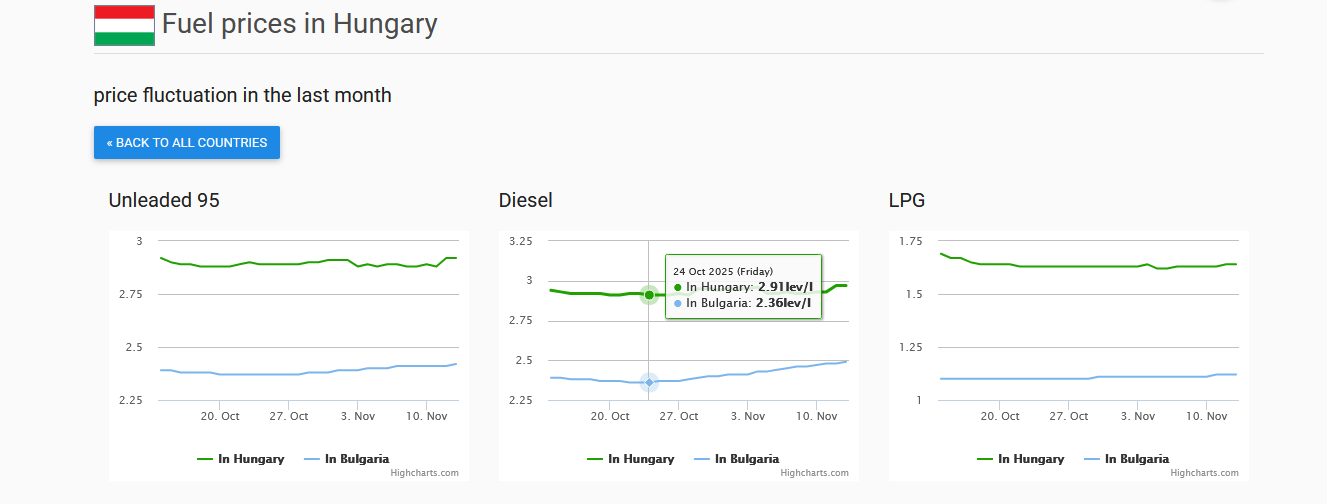The width and height of the screenshot is (1327, 504).
Task: Click the 10. Nov axis label in Diesel chart
Action: tap(817, 416)
